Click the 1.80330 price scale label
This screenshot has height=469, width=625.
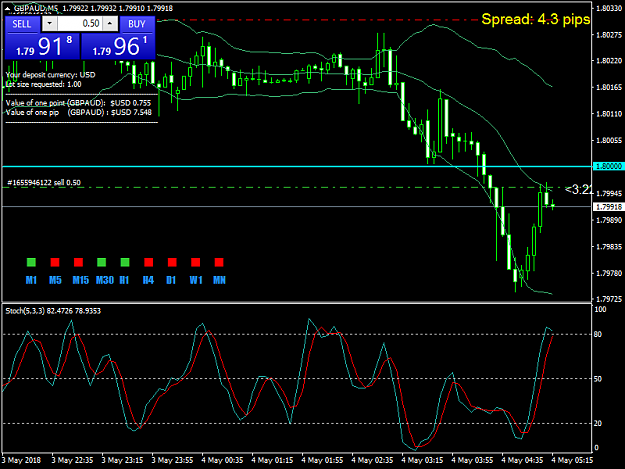pos(609,8)
